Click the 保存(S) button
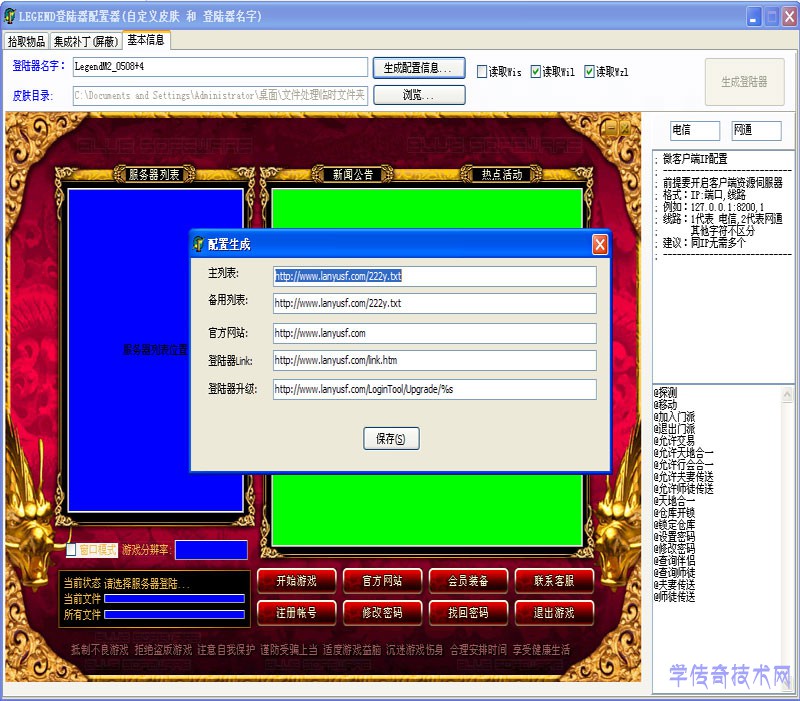Viewport: 800px width, 701px height. (x=391, y=439)
